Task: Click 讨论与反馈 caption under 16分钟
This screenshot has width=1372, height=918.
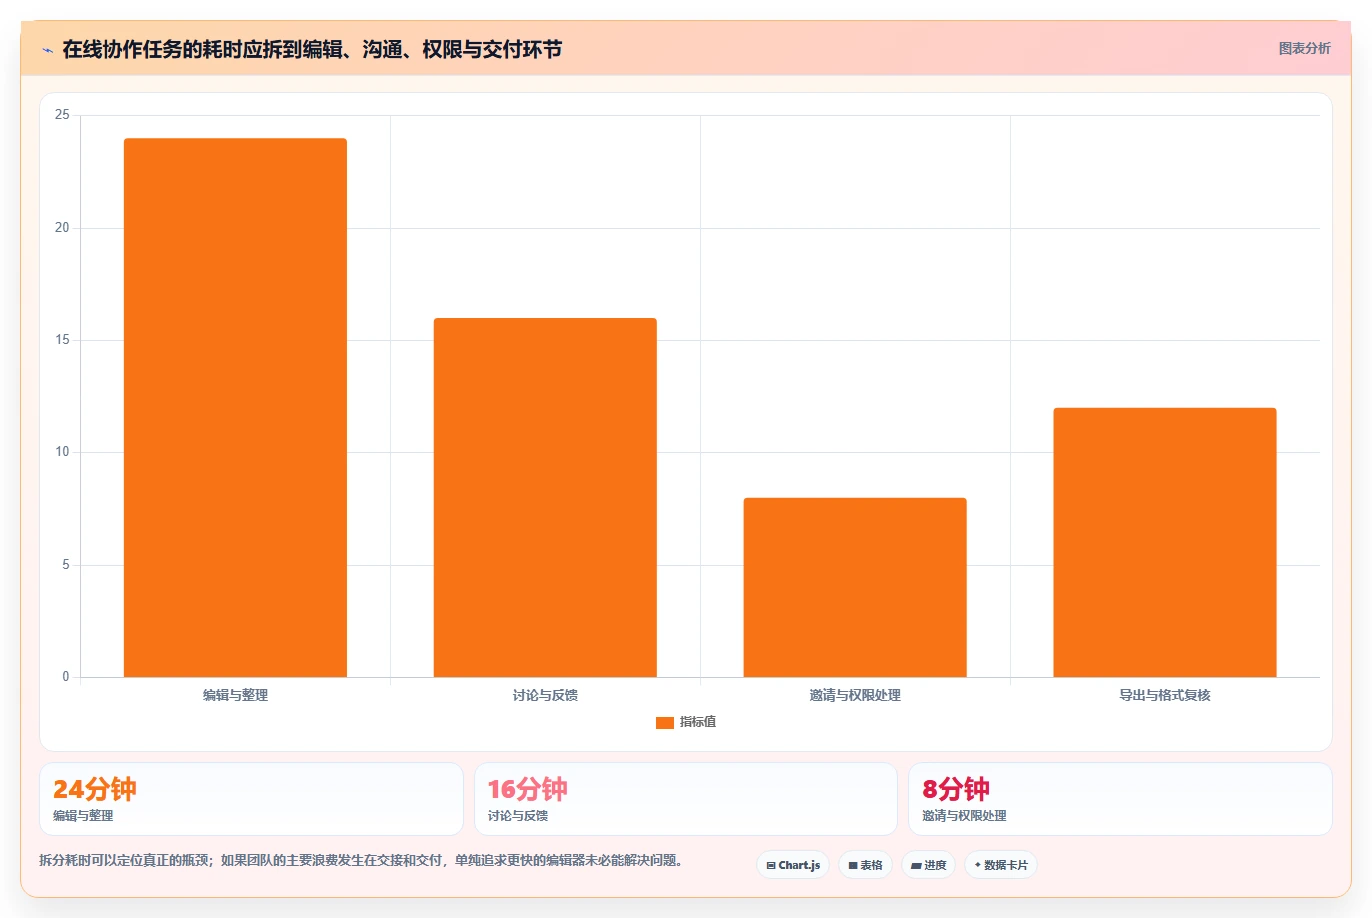Action: [518, 816]
